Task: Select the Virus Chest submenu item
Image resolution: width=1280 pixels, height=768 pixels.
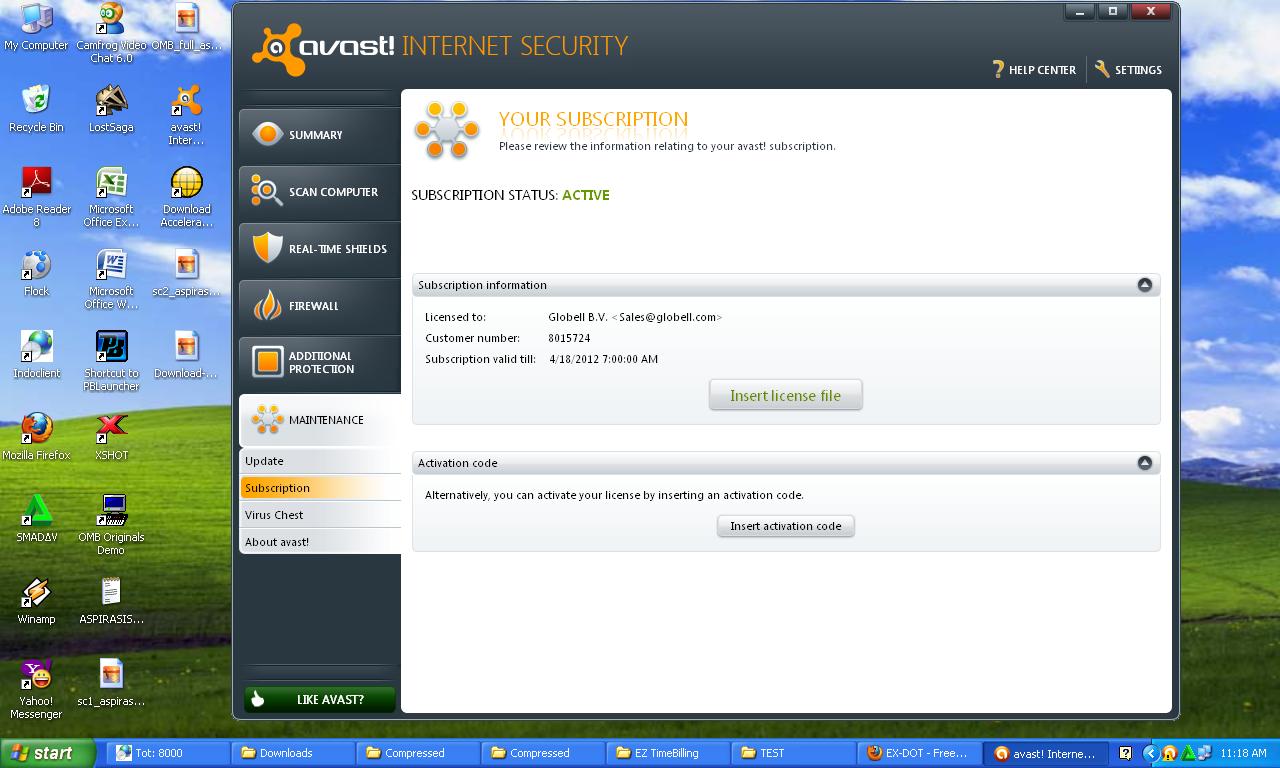Action: 320,515
